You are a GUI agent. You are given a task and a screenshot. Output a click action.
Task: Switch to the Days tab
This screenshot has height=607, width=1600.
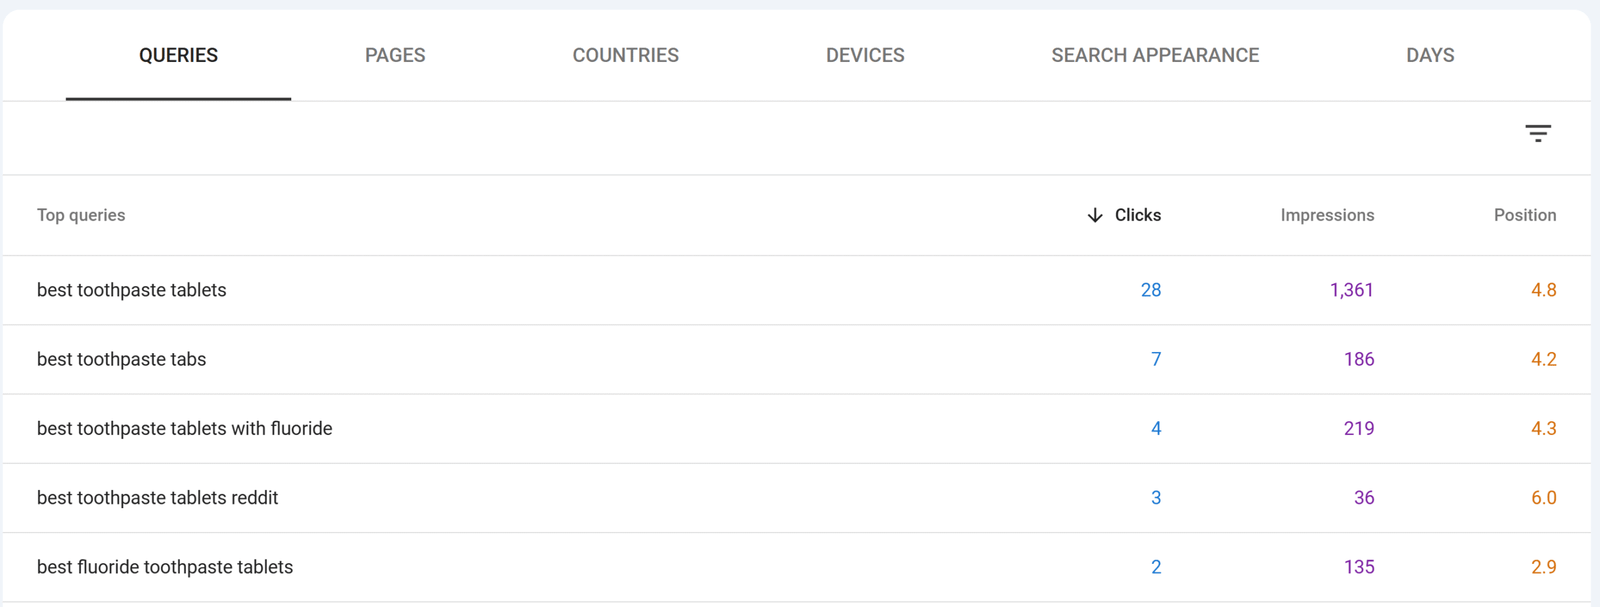coord(1430,56)
